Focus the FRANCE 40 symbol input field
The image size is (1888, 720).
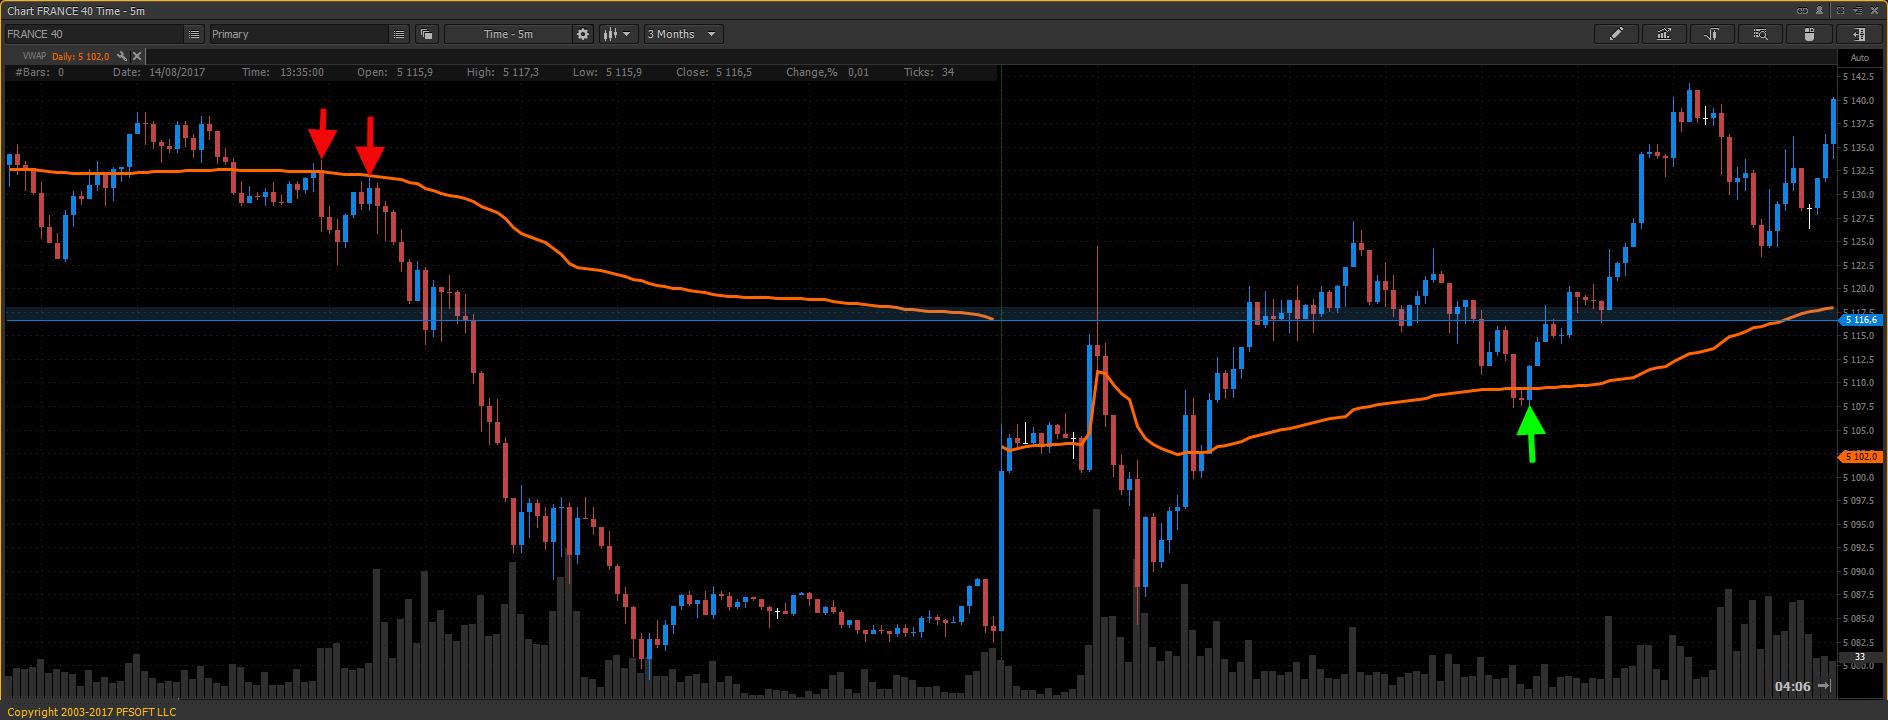tap(94, 34)
